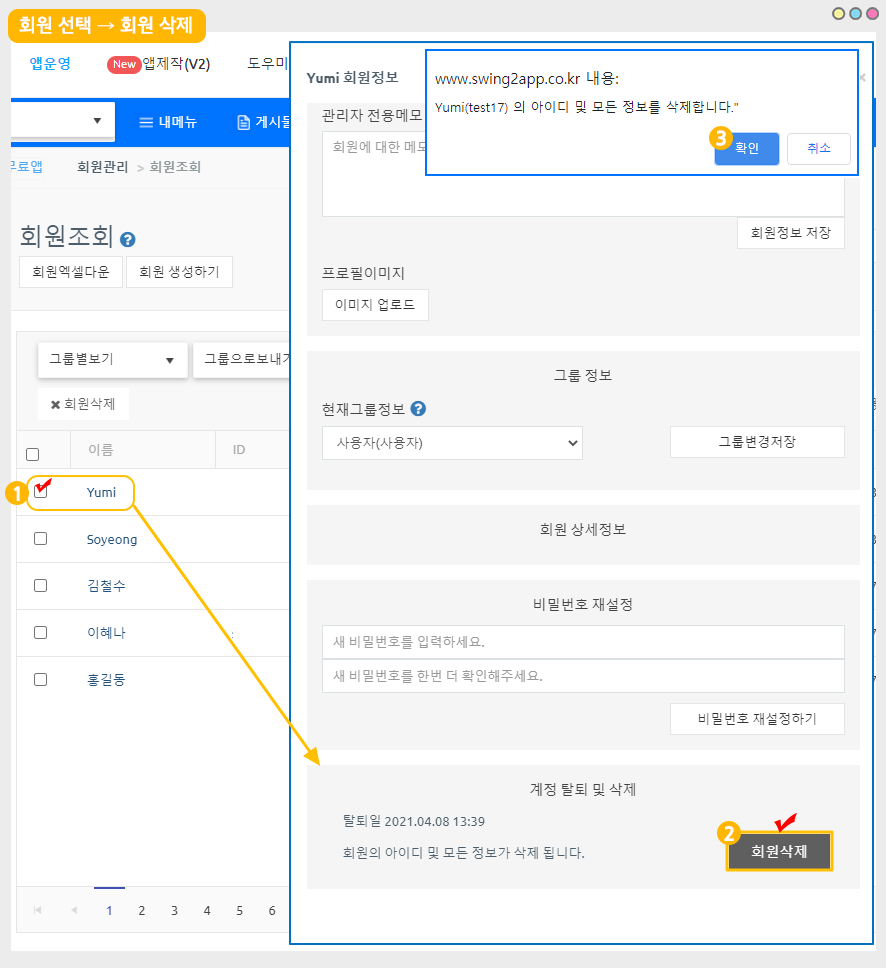The image size is (886, 968).
Task: Toggle the select-all checkbox in table header
Action: [x=32, y=453]
